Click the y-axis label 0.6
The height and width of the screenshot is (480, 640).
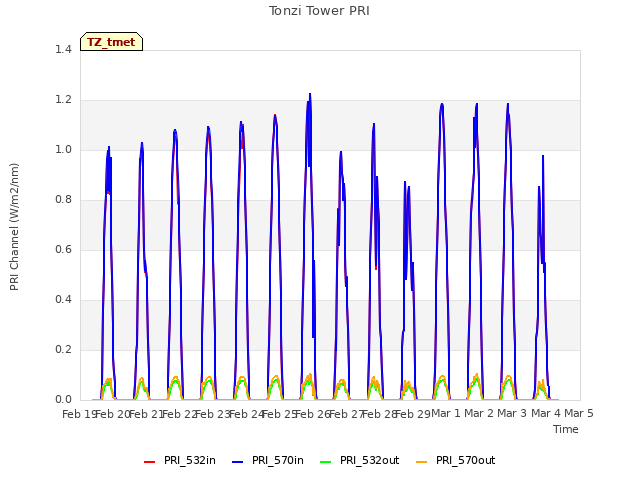click(63, 249)
